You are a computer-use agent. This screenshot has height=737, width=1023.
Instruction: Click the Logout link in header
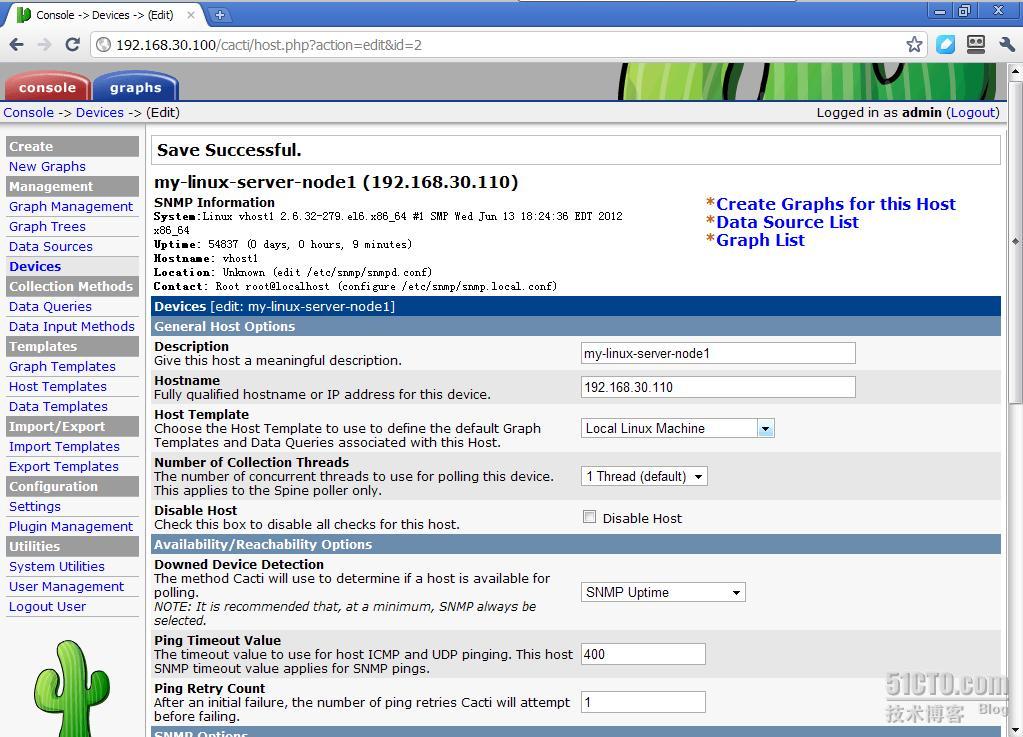pyautogui.click(x=973, y=112)
